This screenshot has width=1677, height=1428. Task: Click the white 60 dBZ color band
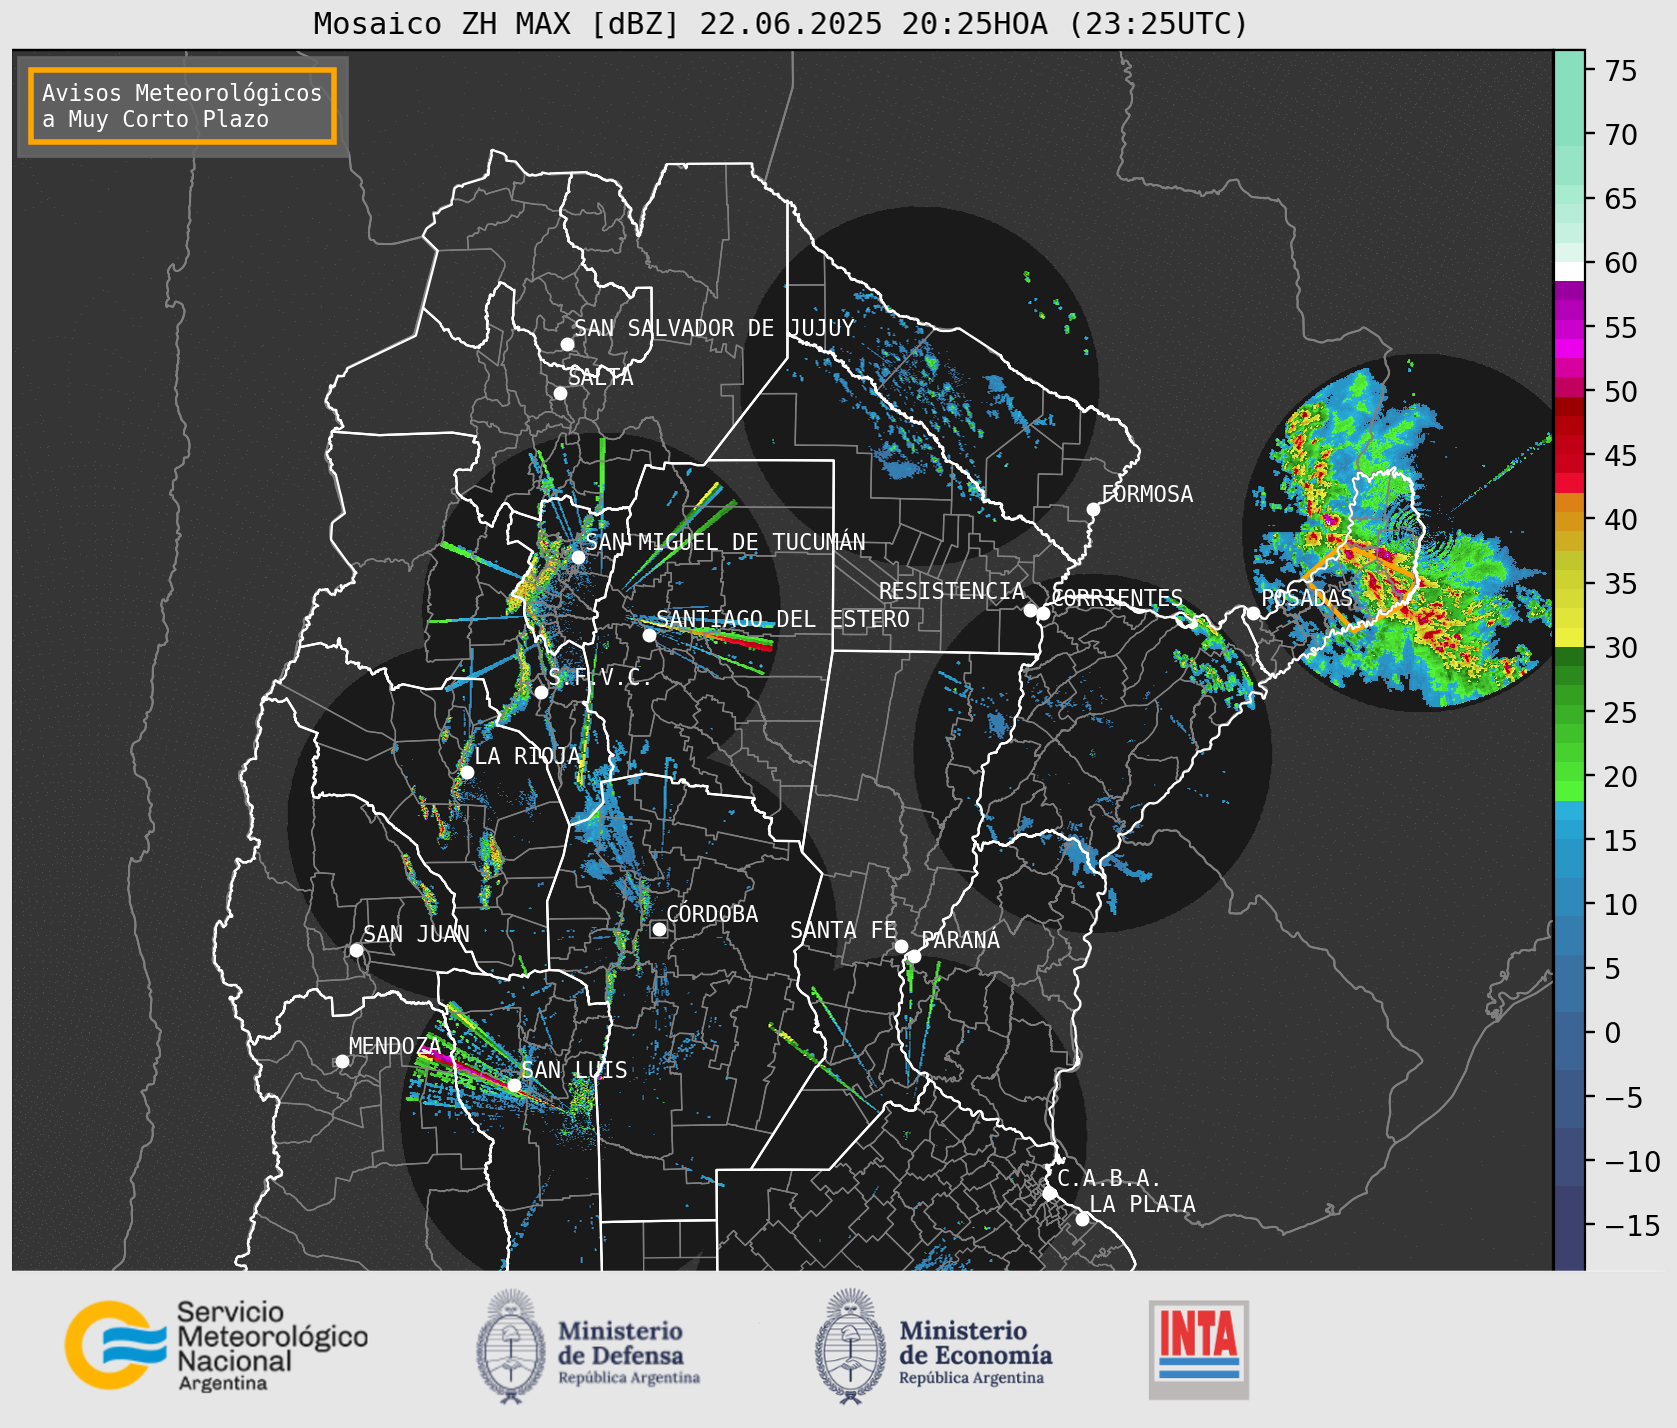coord(1569,270)
